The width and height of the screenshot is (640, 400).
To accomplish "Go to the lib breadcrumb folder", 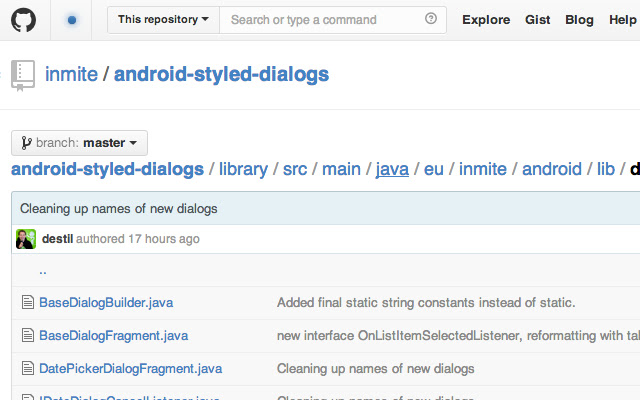I will [606, 169].
